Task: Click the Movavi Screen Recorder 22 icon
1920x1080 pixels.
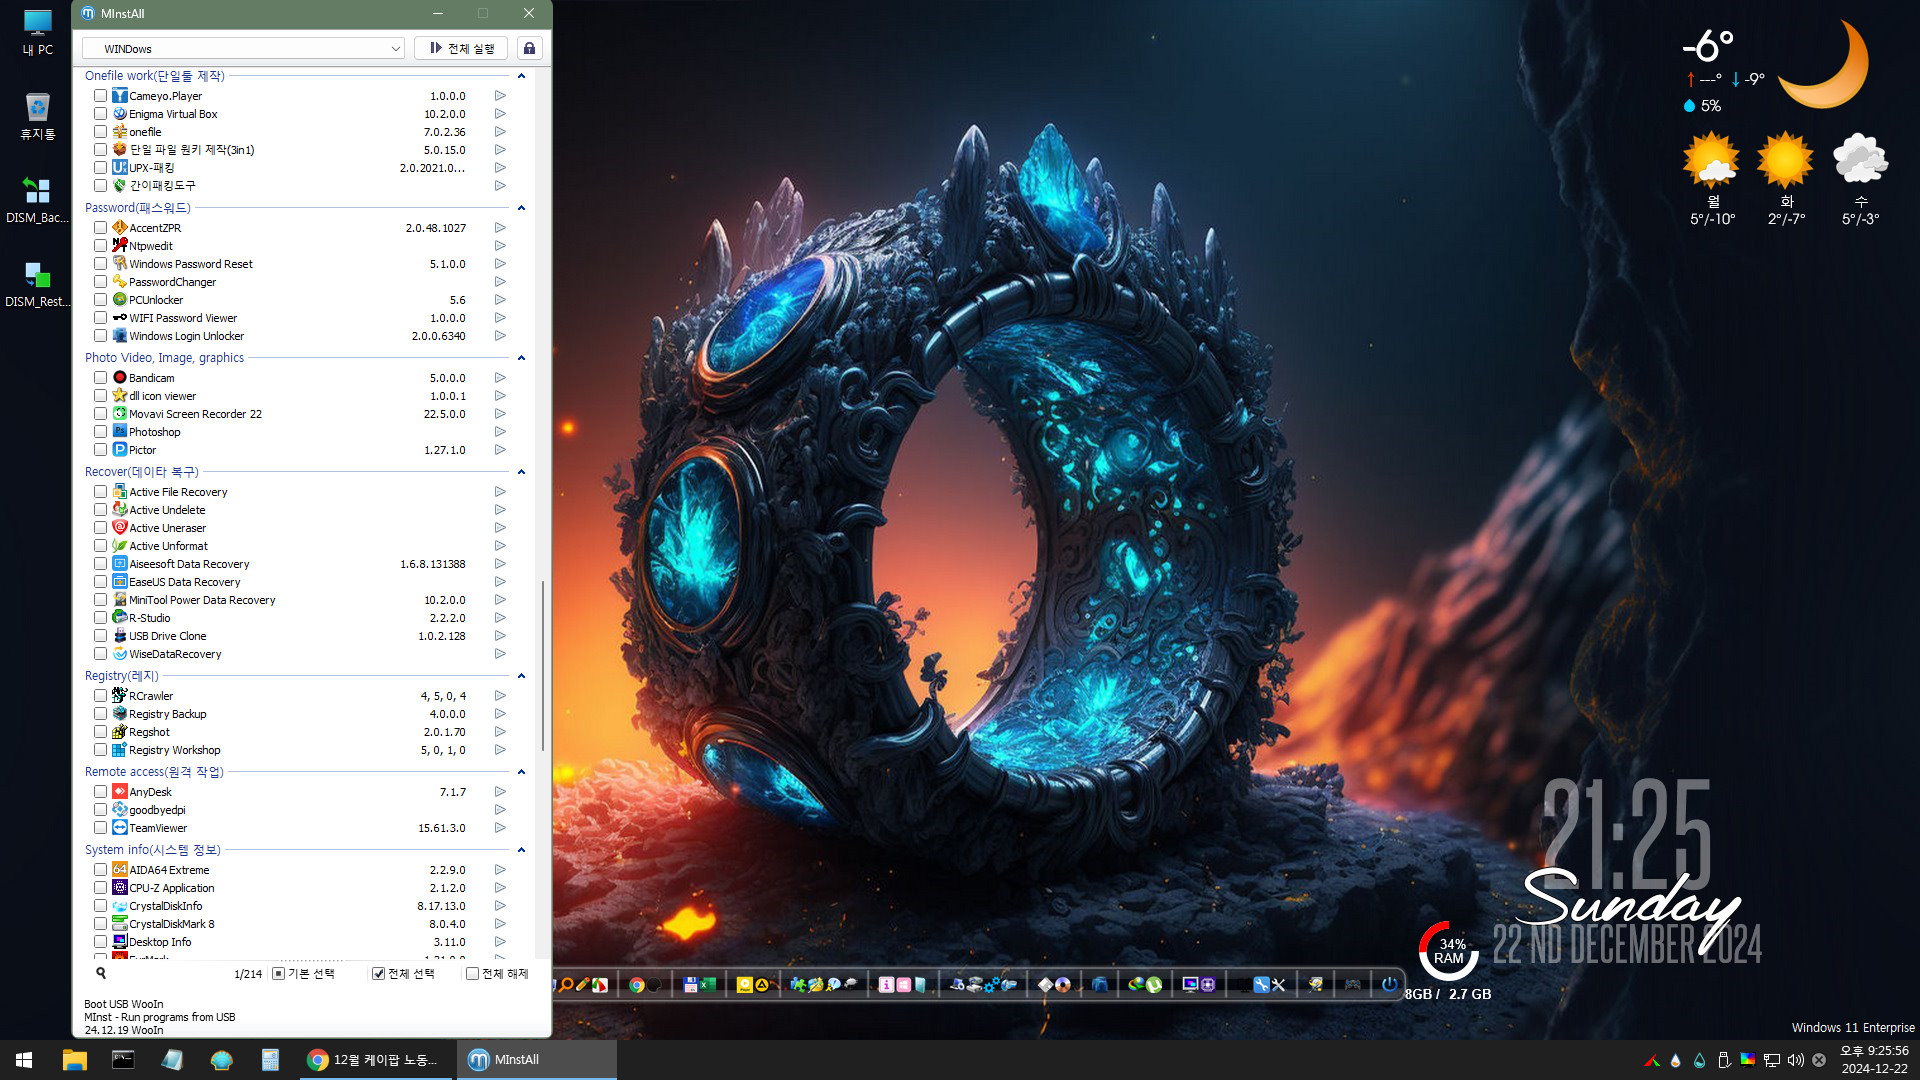Action: 120,414
